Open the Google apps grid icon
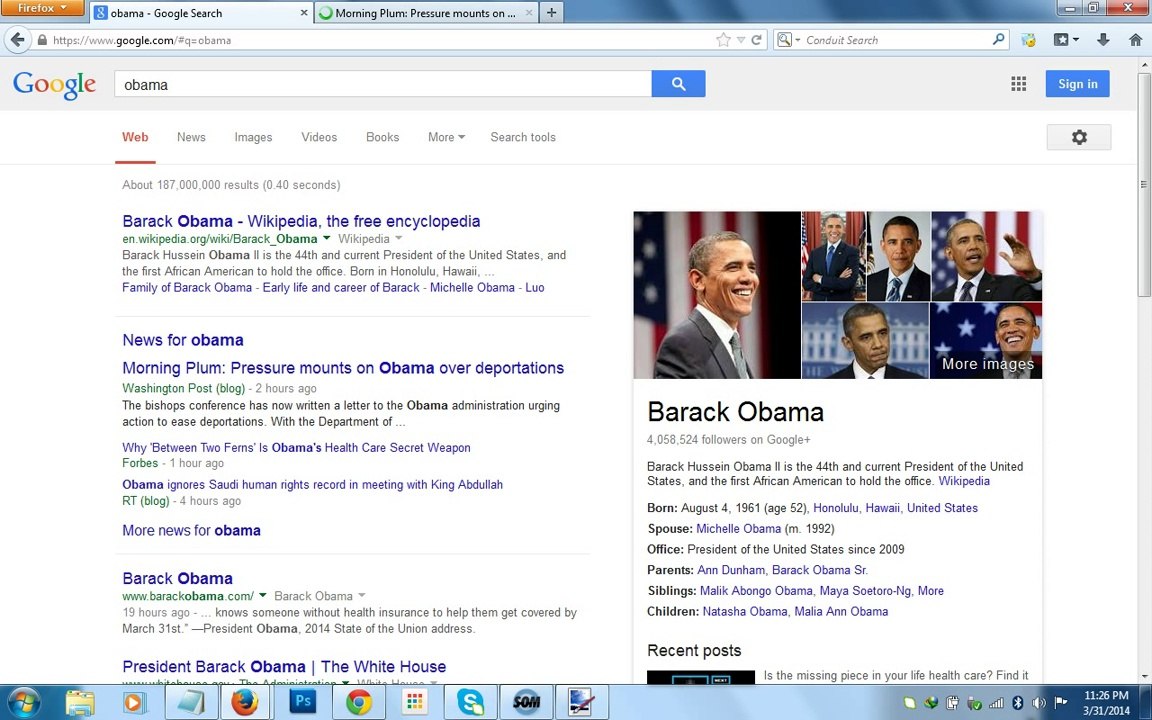Viewport: 1152px width, 720px height. click(x=1018, y=84)
